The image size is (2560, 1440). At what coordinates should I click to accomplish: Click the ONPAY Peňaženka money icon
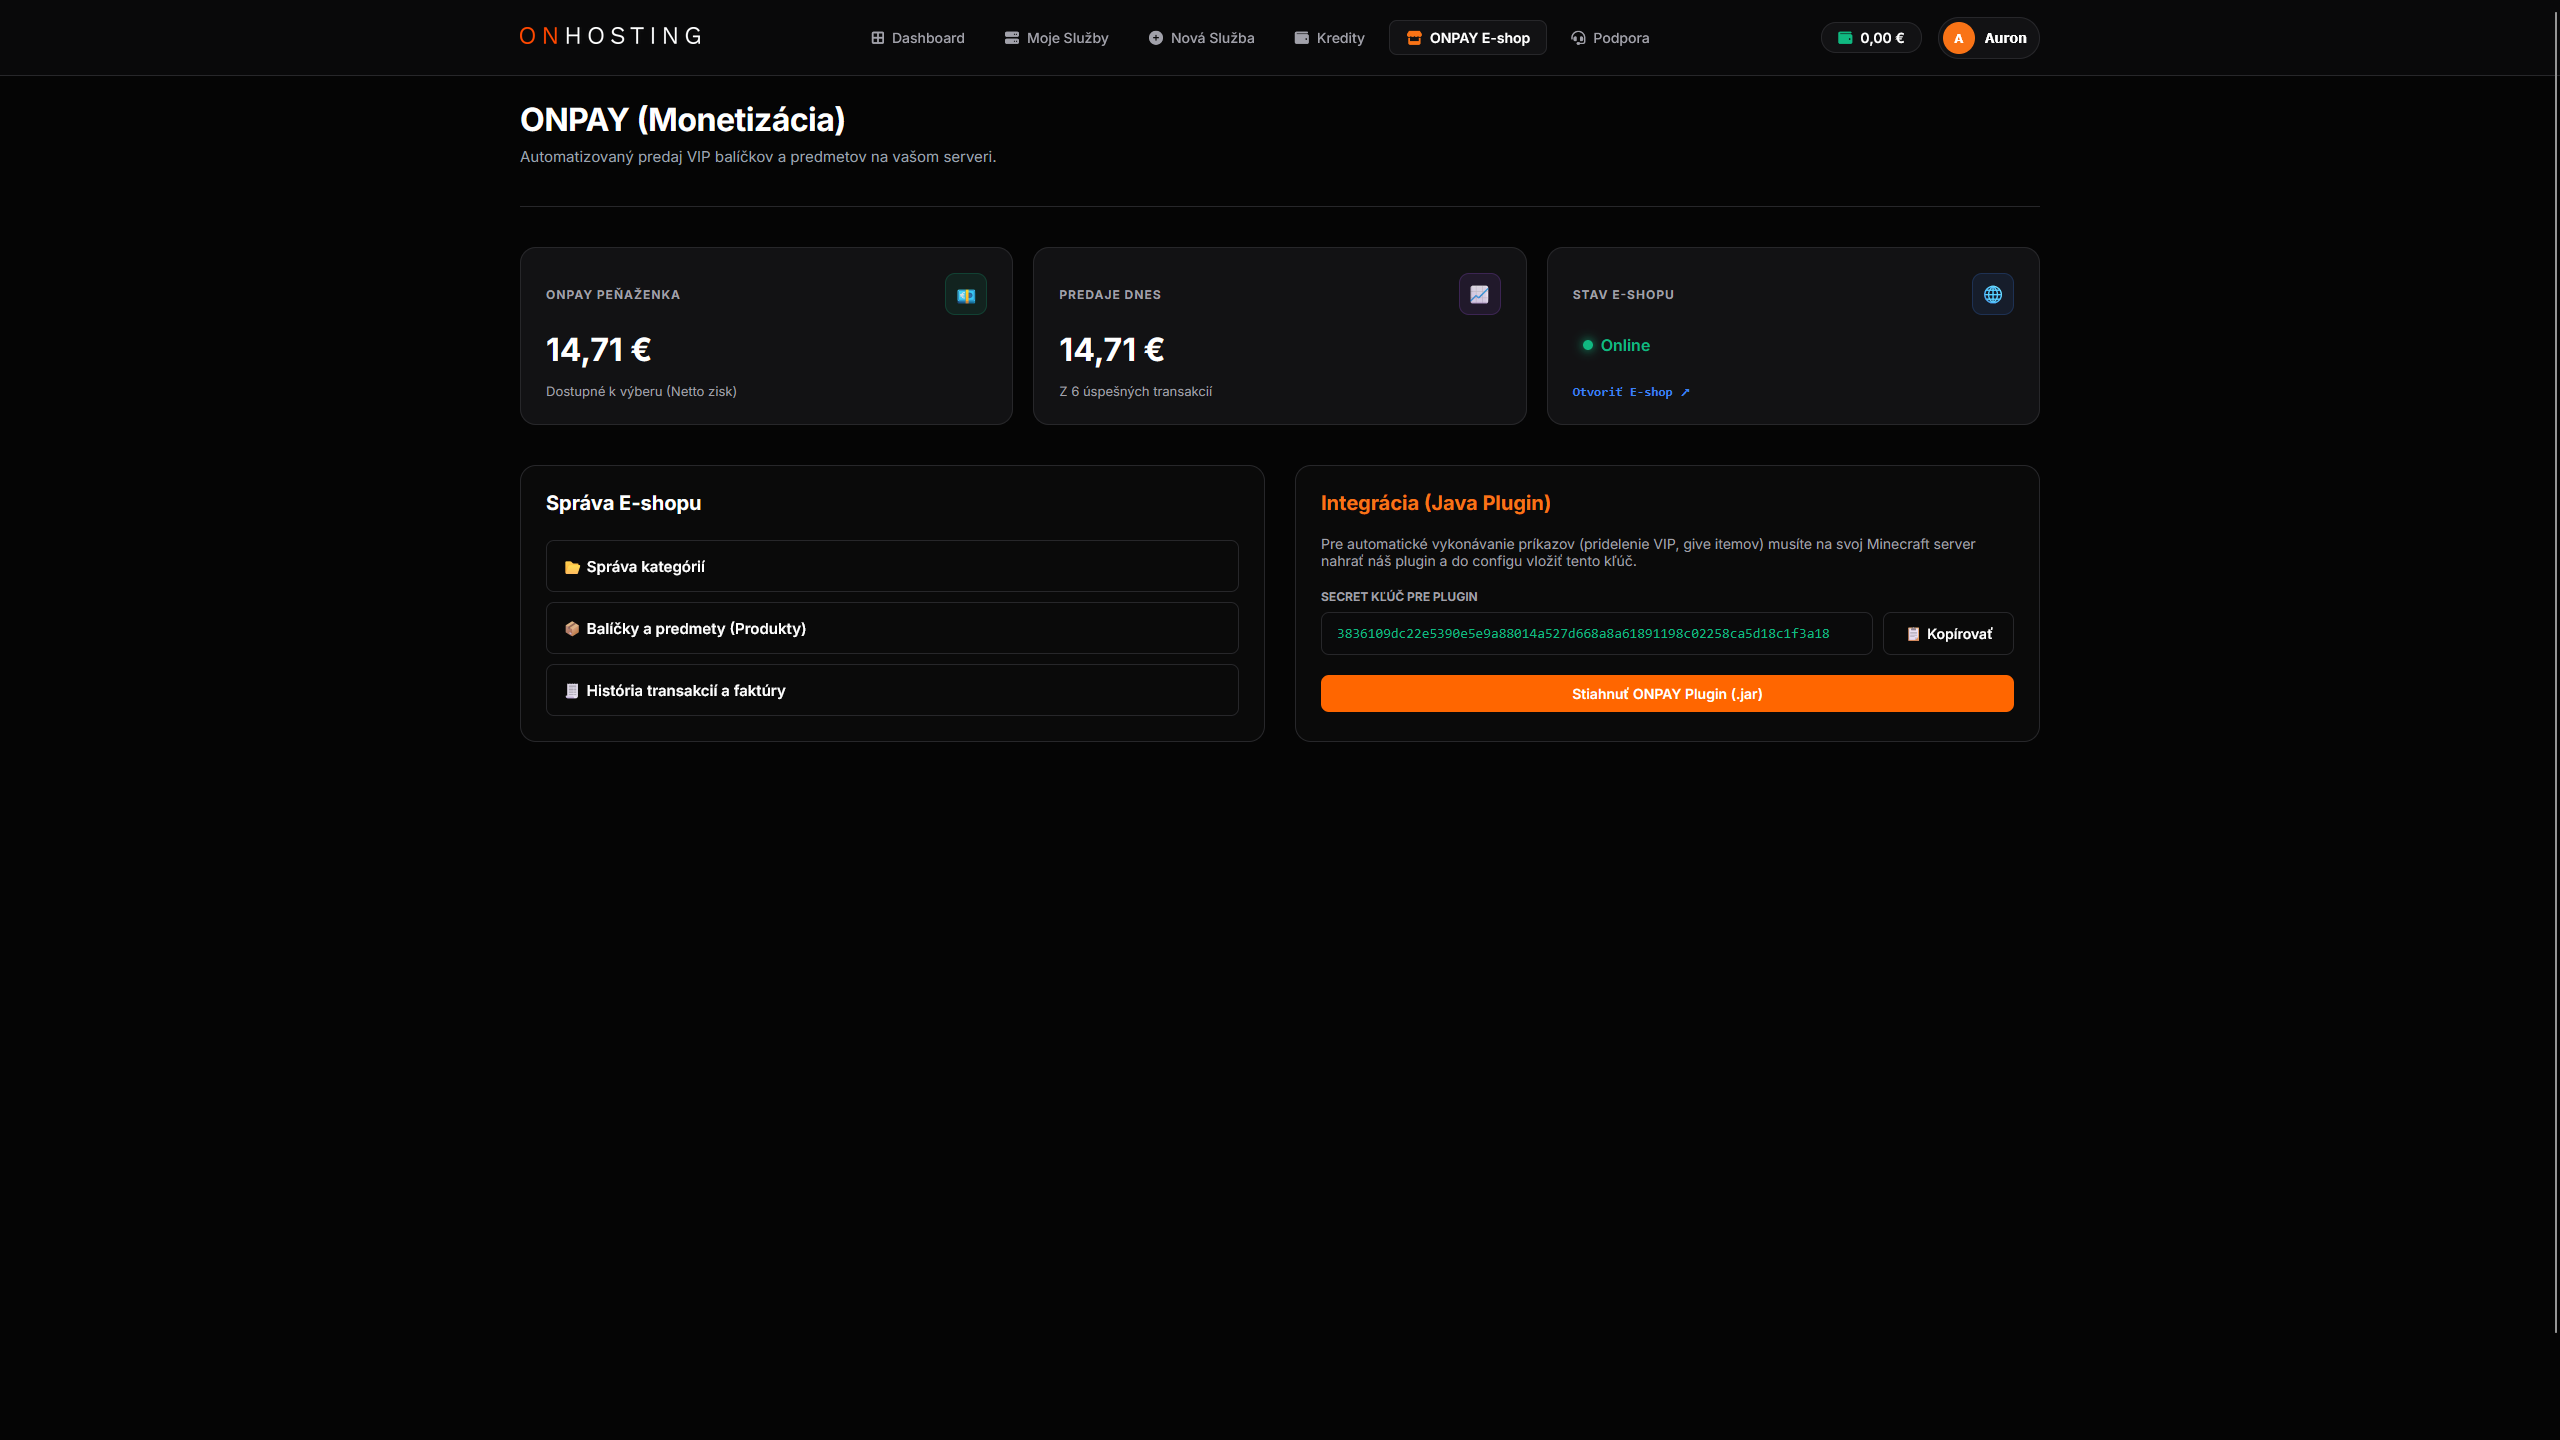coord(966,294)
